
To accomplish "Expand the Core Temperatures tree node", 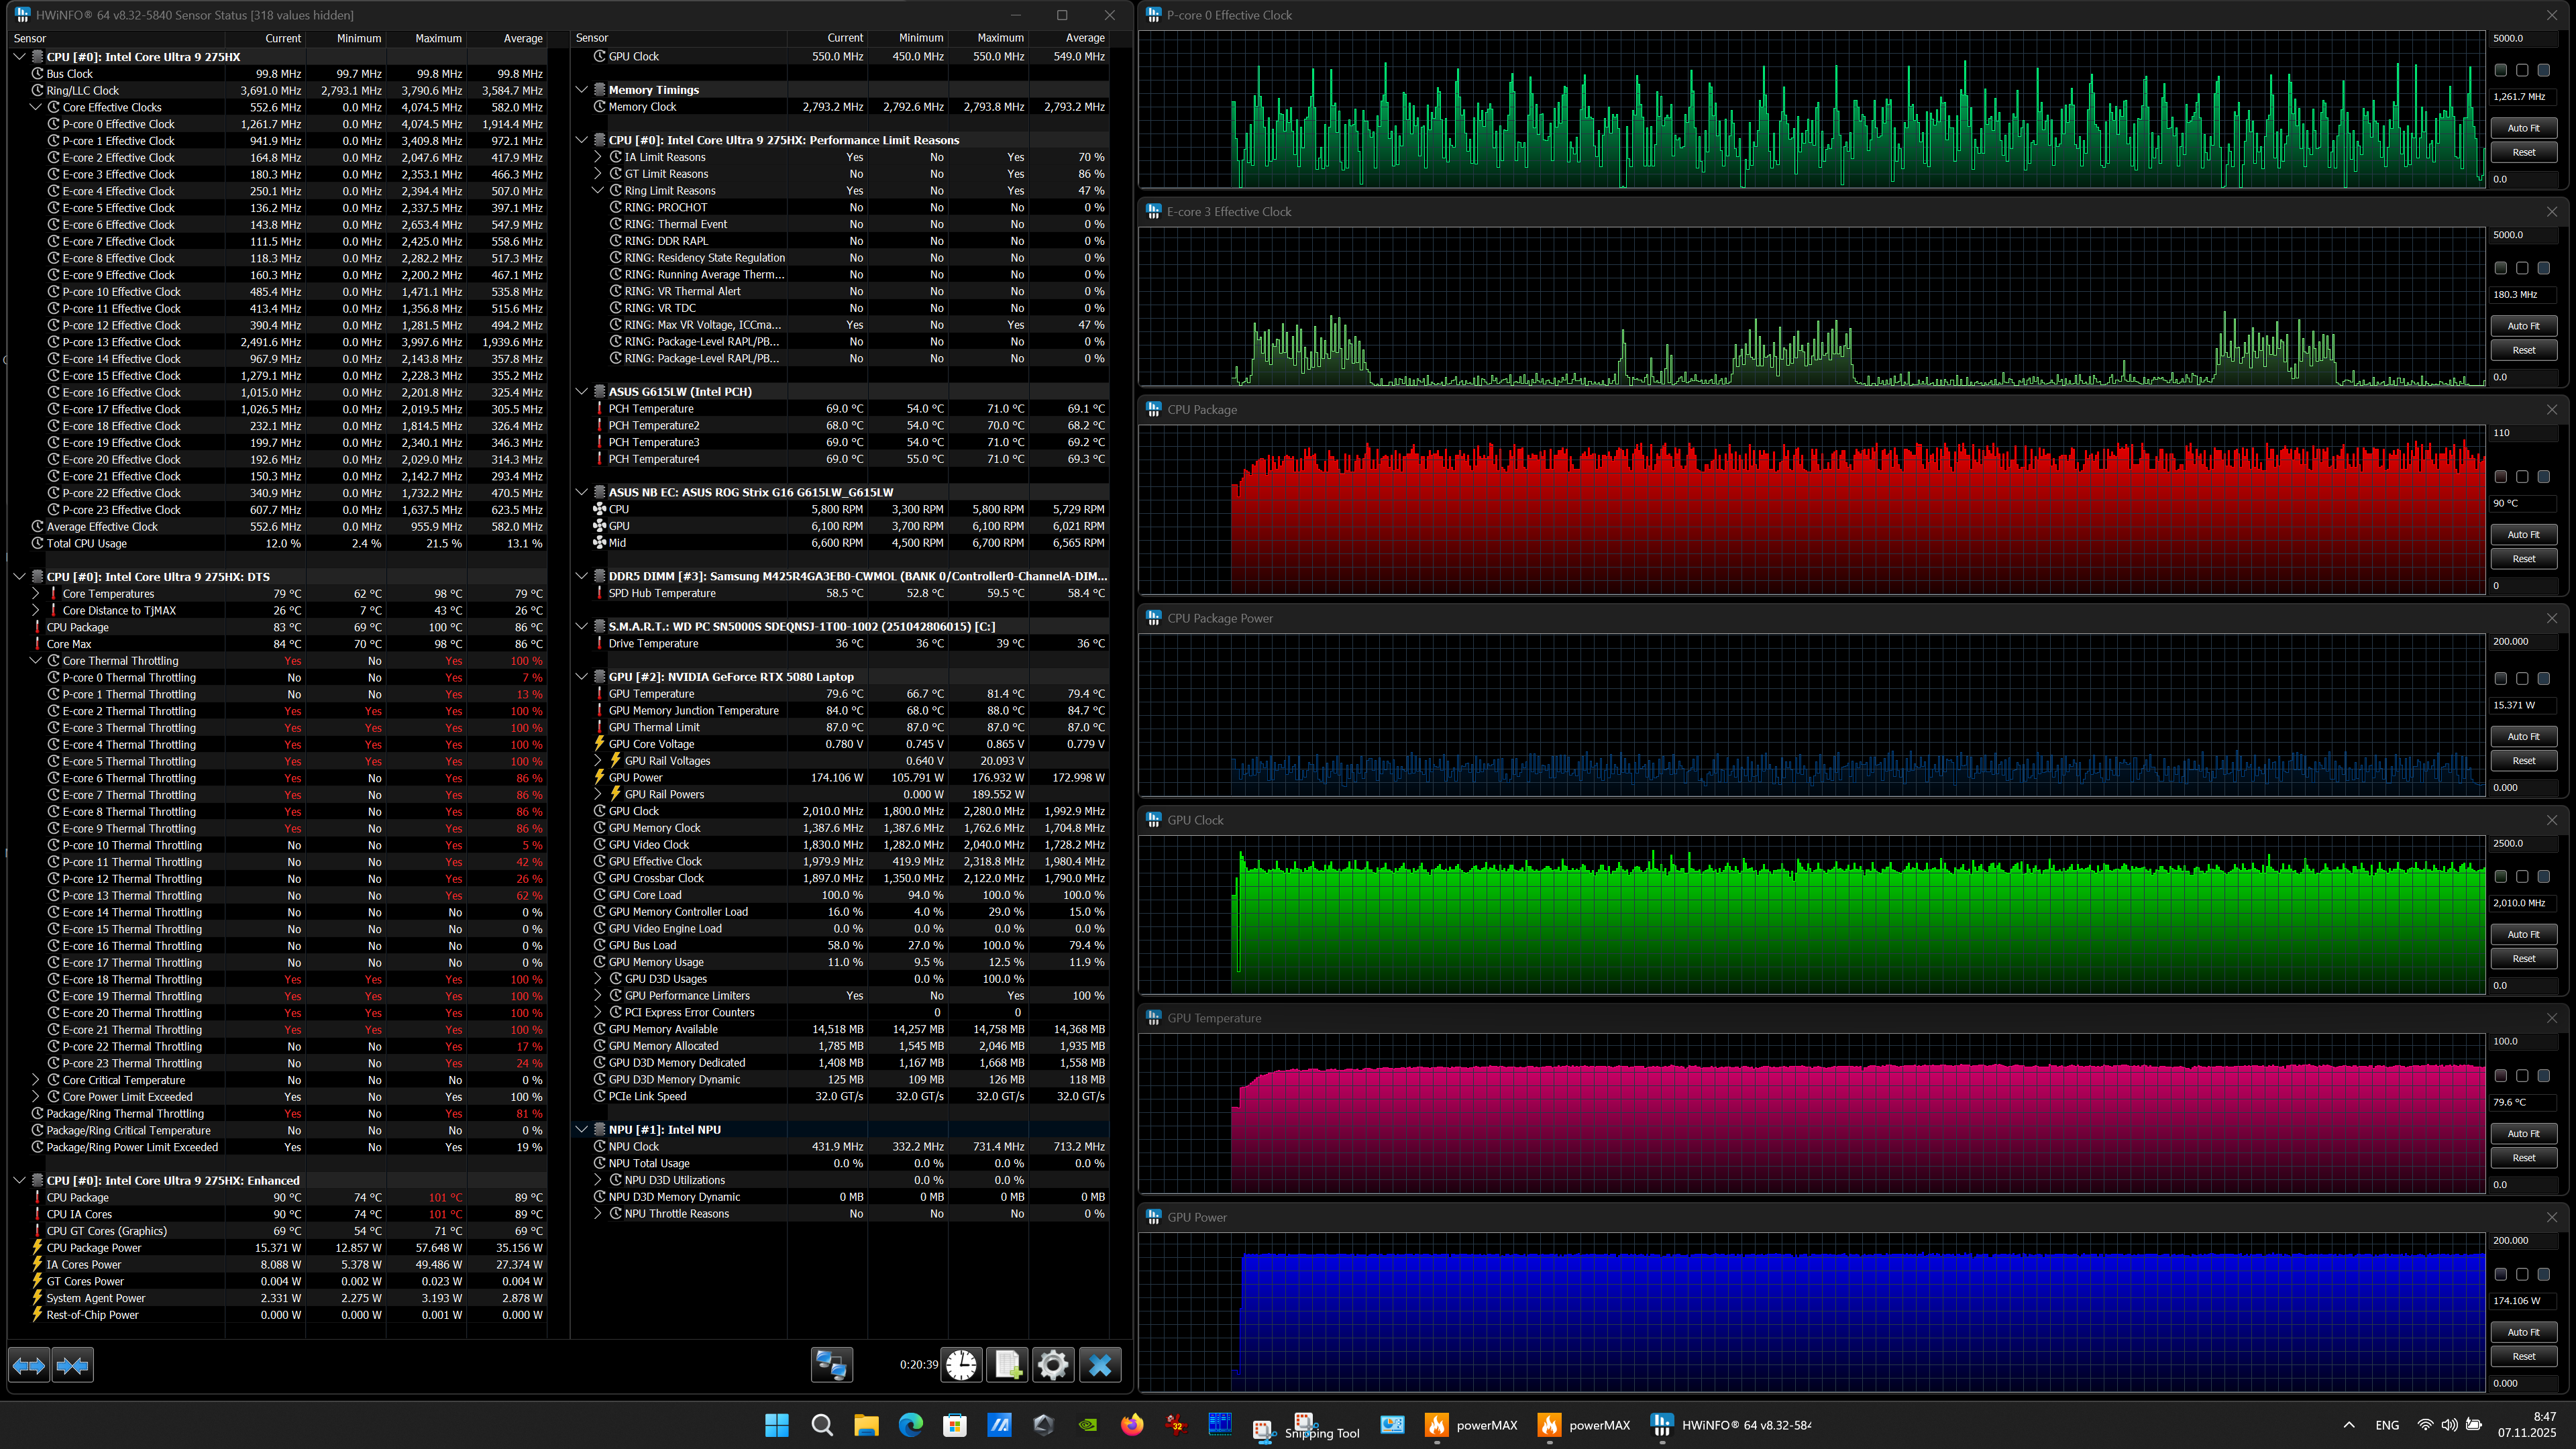I will (36, 594).
